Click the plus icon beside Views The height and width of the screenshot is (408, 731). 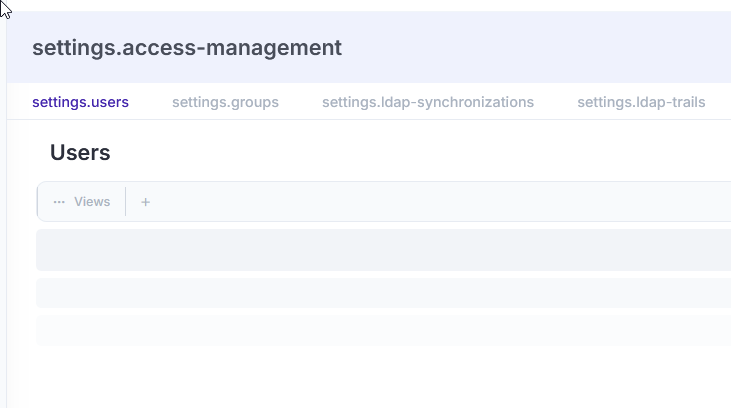pos(146,202)
